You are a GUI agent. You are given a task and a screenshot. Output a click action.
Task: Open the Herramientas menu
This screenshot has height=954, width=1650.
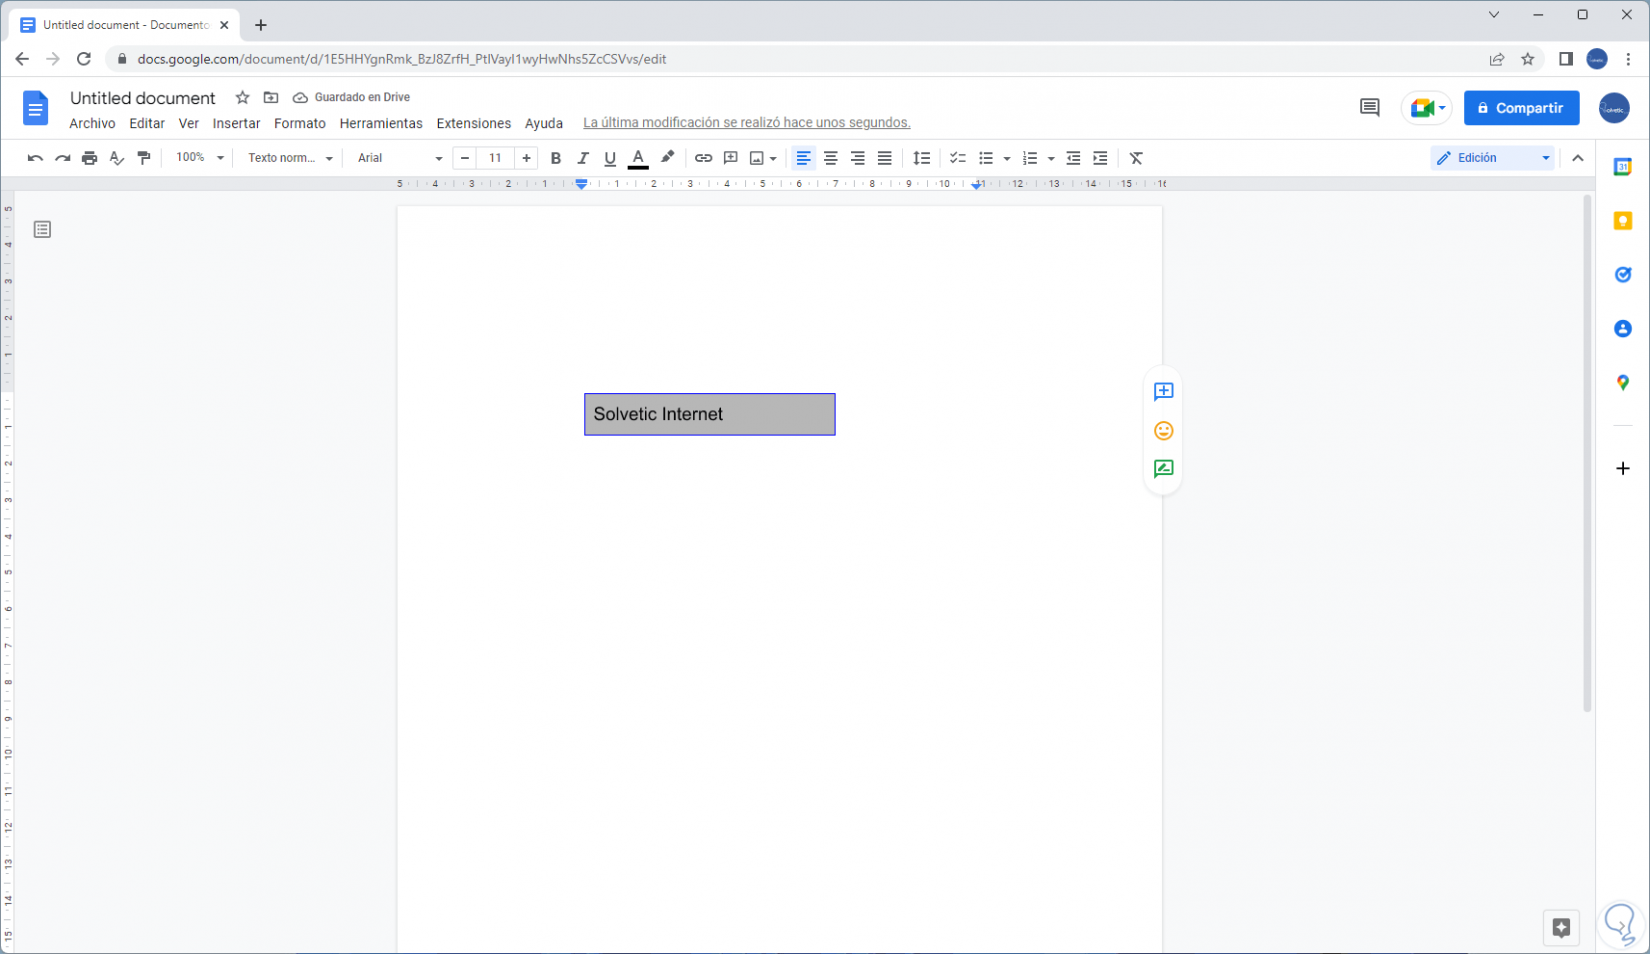(381, 123)
